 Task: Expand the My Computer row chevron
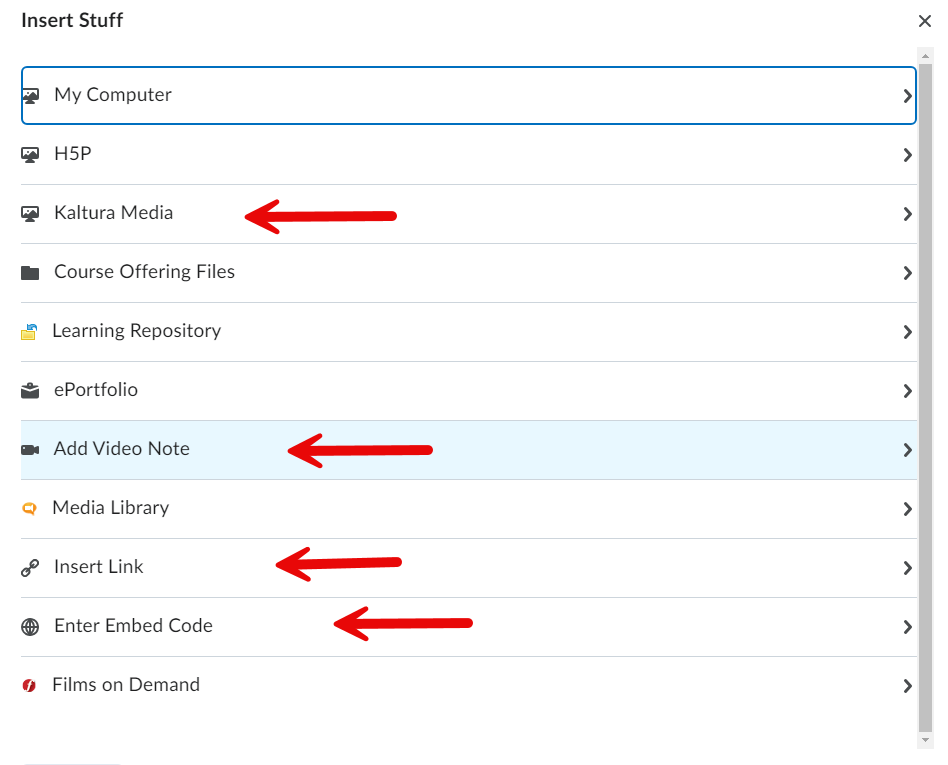click(907, 96)
